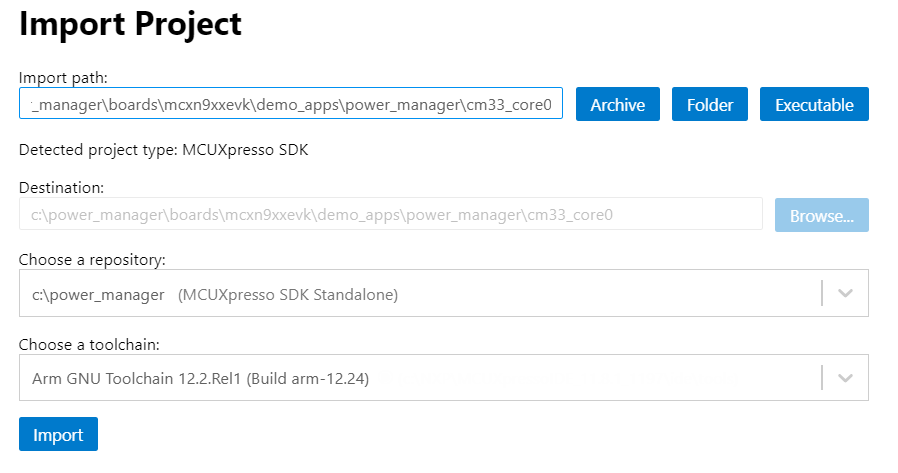Image resolution: width=898 pixels, height=473 pixels.
Task: Click the "Import path:" label
Action: (63, 77)
